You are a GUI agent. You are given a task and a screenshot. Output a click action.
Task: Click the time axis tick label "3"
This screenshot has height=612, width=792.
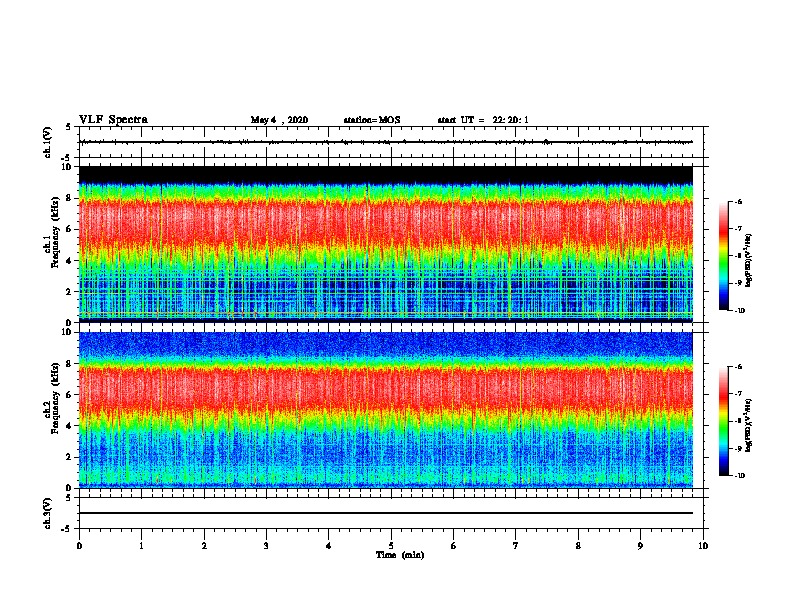click(x=266, y=546)
